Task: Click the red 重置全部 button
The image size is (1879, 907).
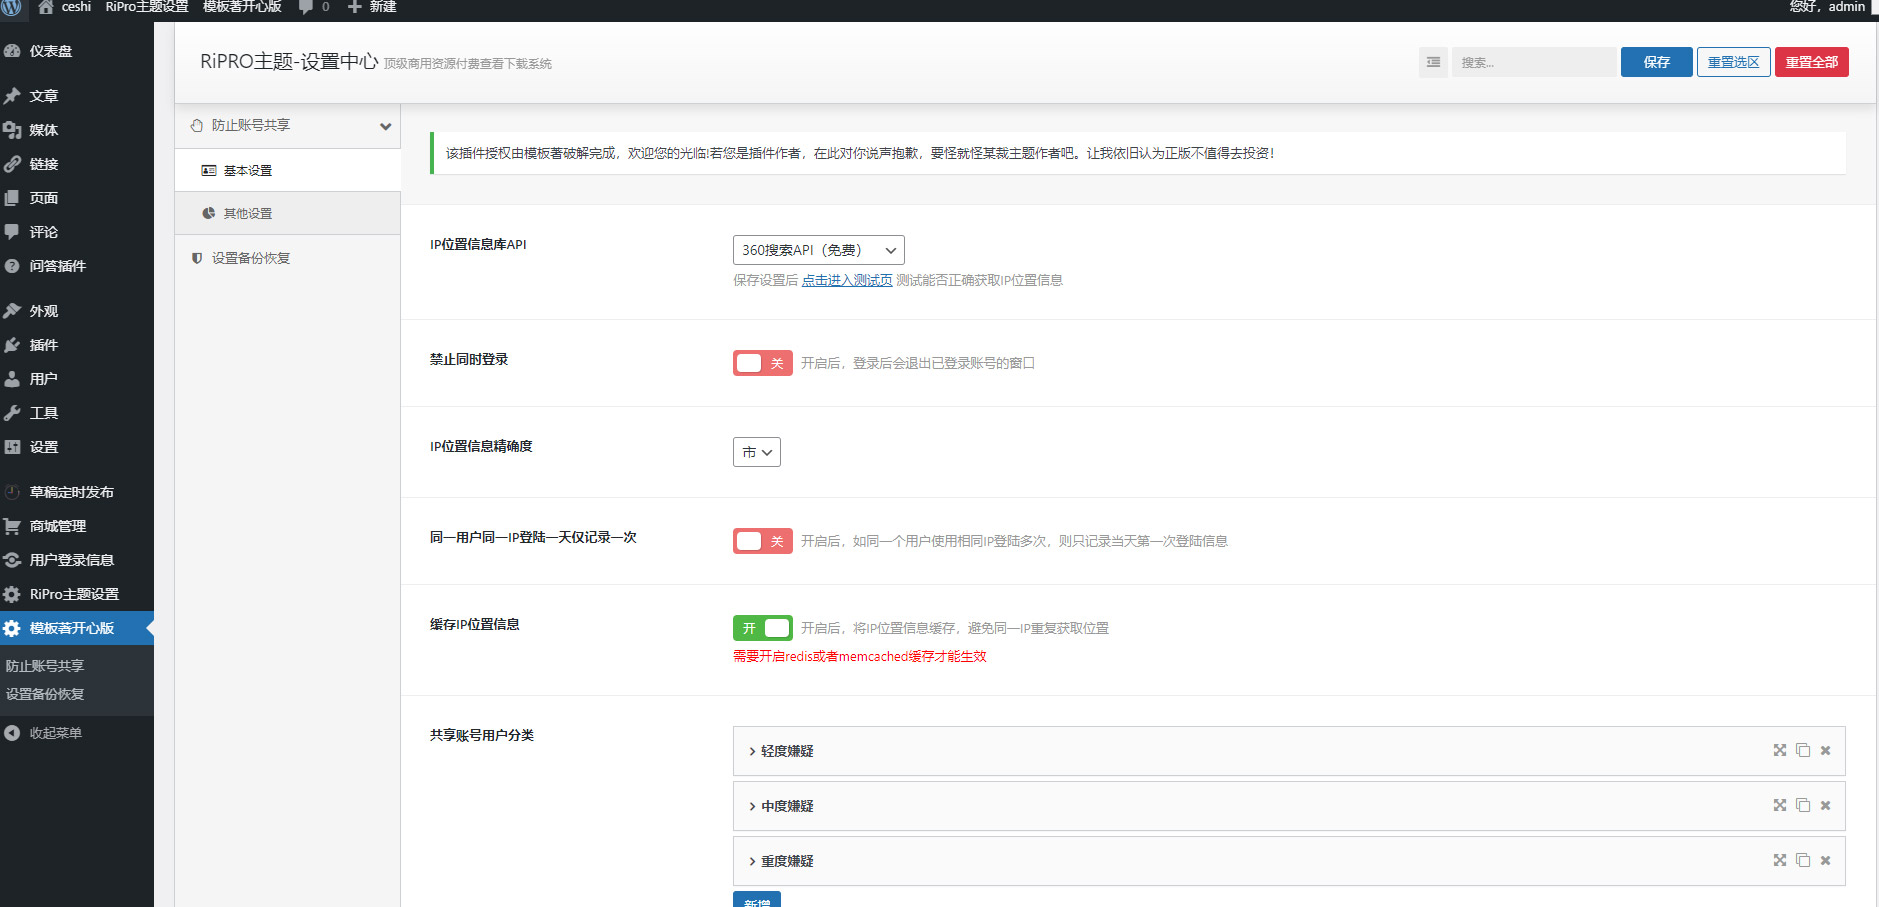Action: [x=1811, y=62]
